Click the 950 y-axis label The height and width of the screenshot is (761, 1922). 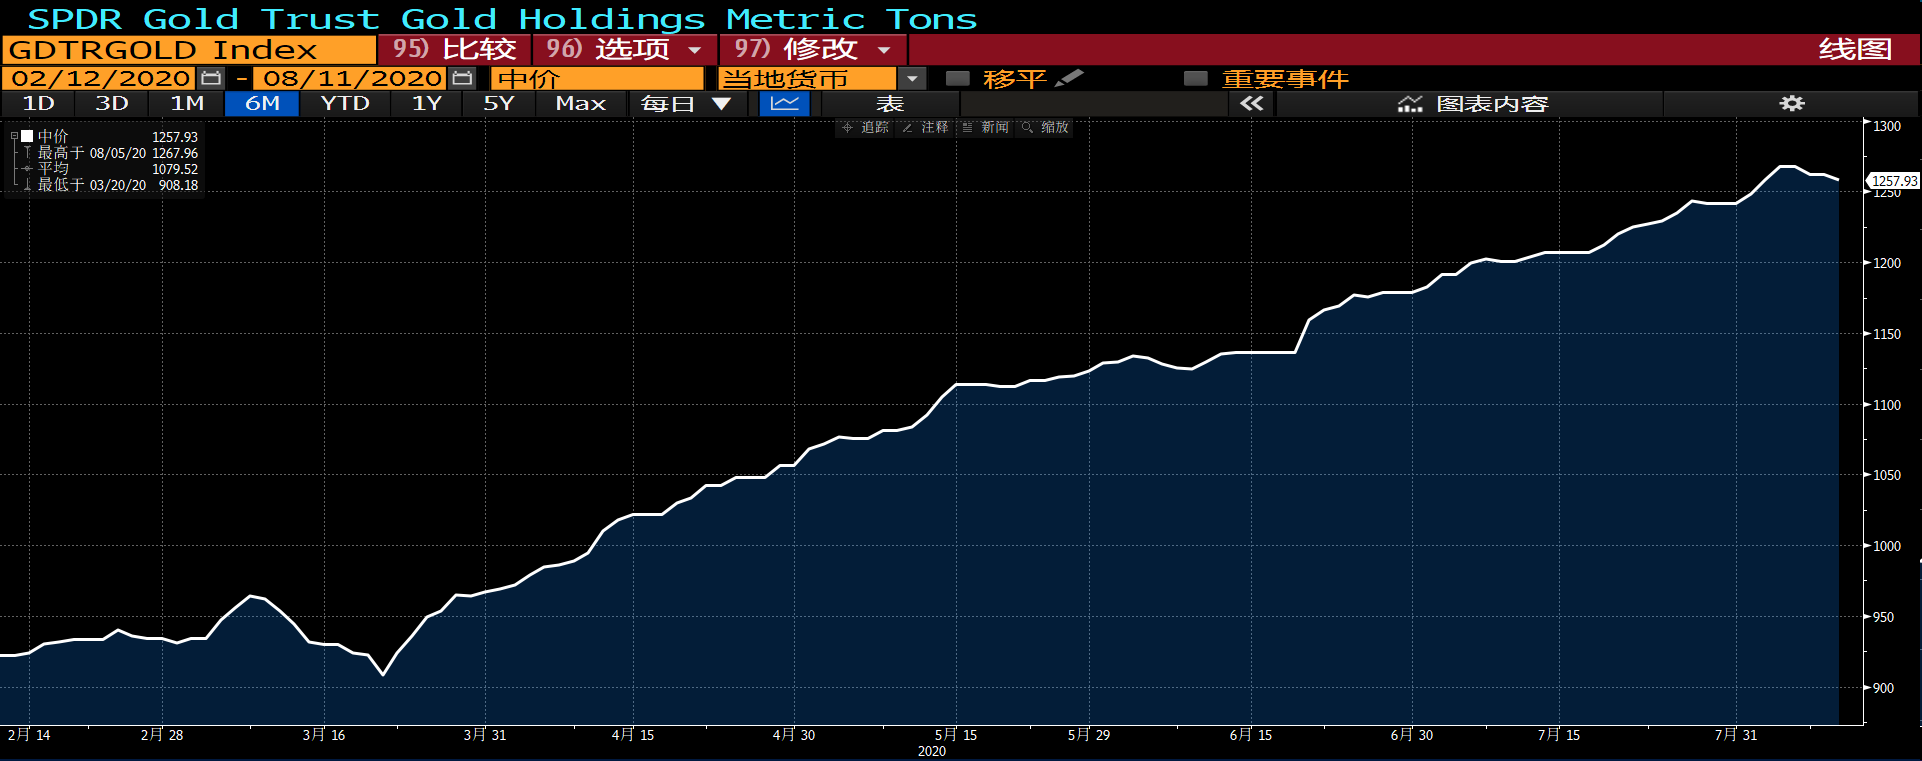[1883, 617]
